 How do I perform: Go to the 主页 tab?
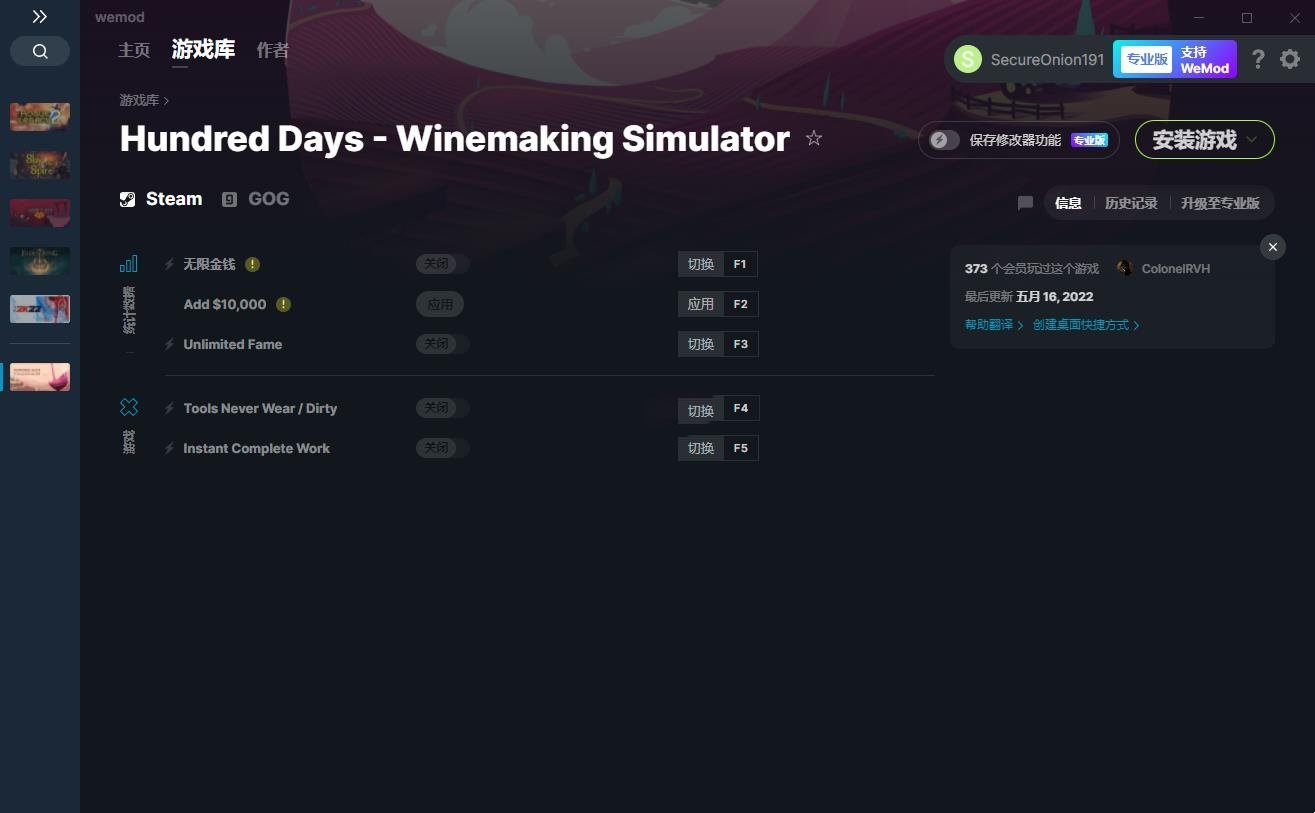click(134, 50)
